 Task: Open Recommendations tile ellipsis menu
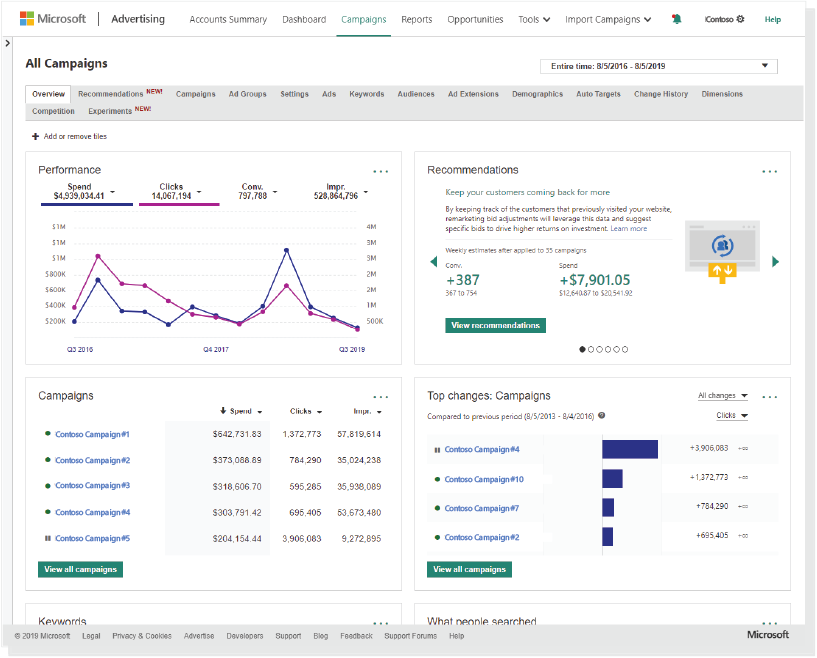pos(770,171)
